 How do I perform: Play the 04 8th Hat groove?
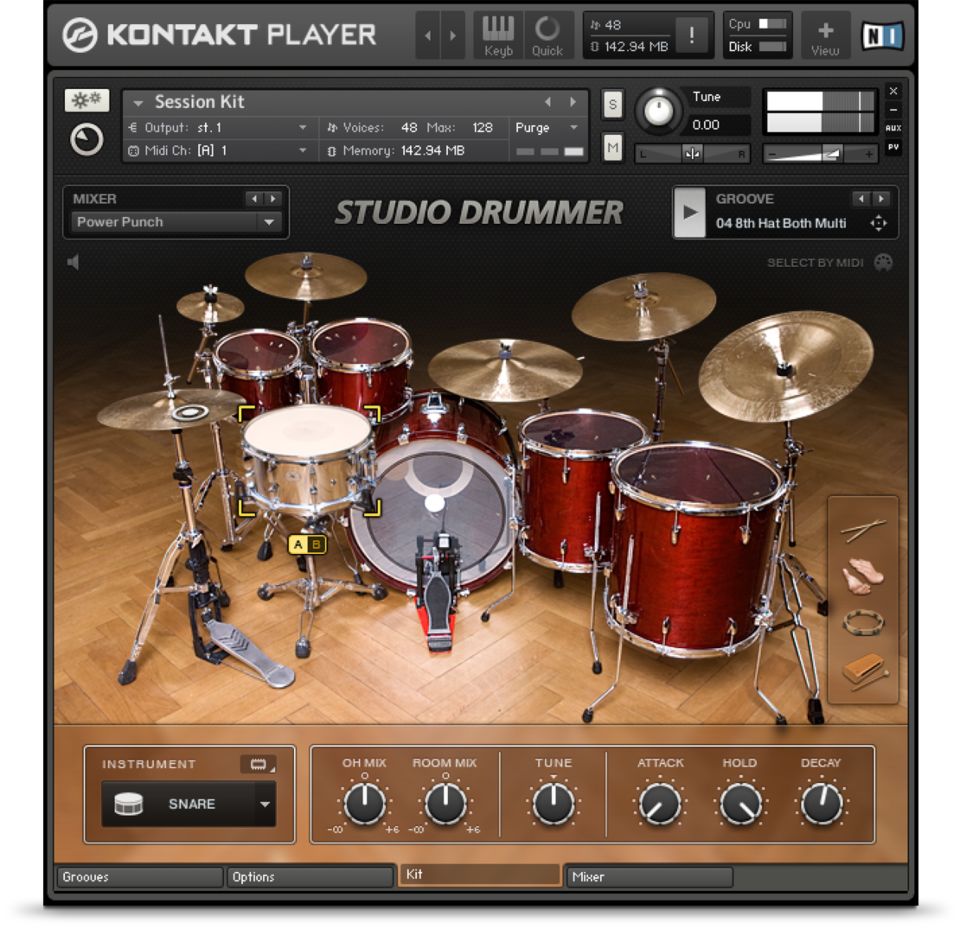pos(689,212)
